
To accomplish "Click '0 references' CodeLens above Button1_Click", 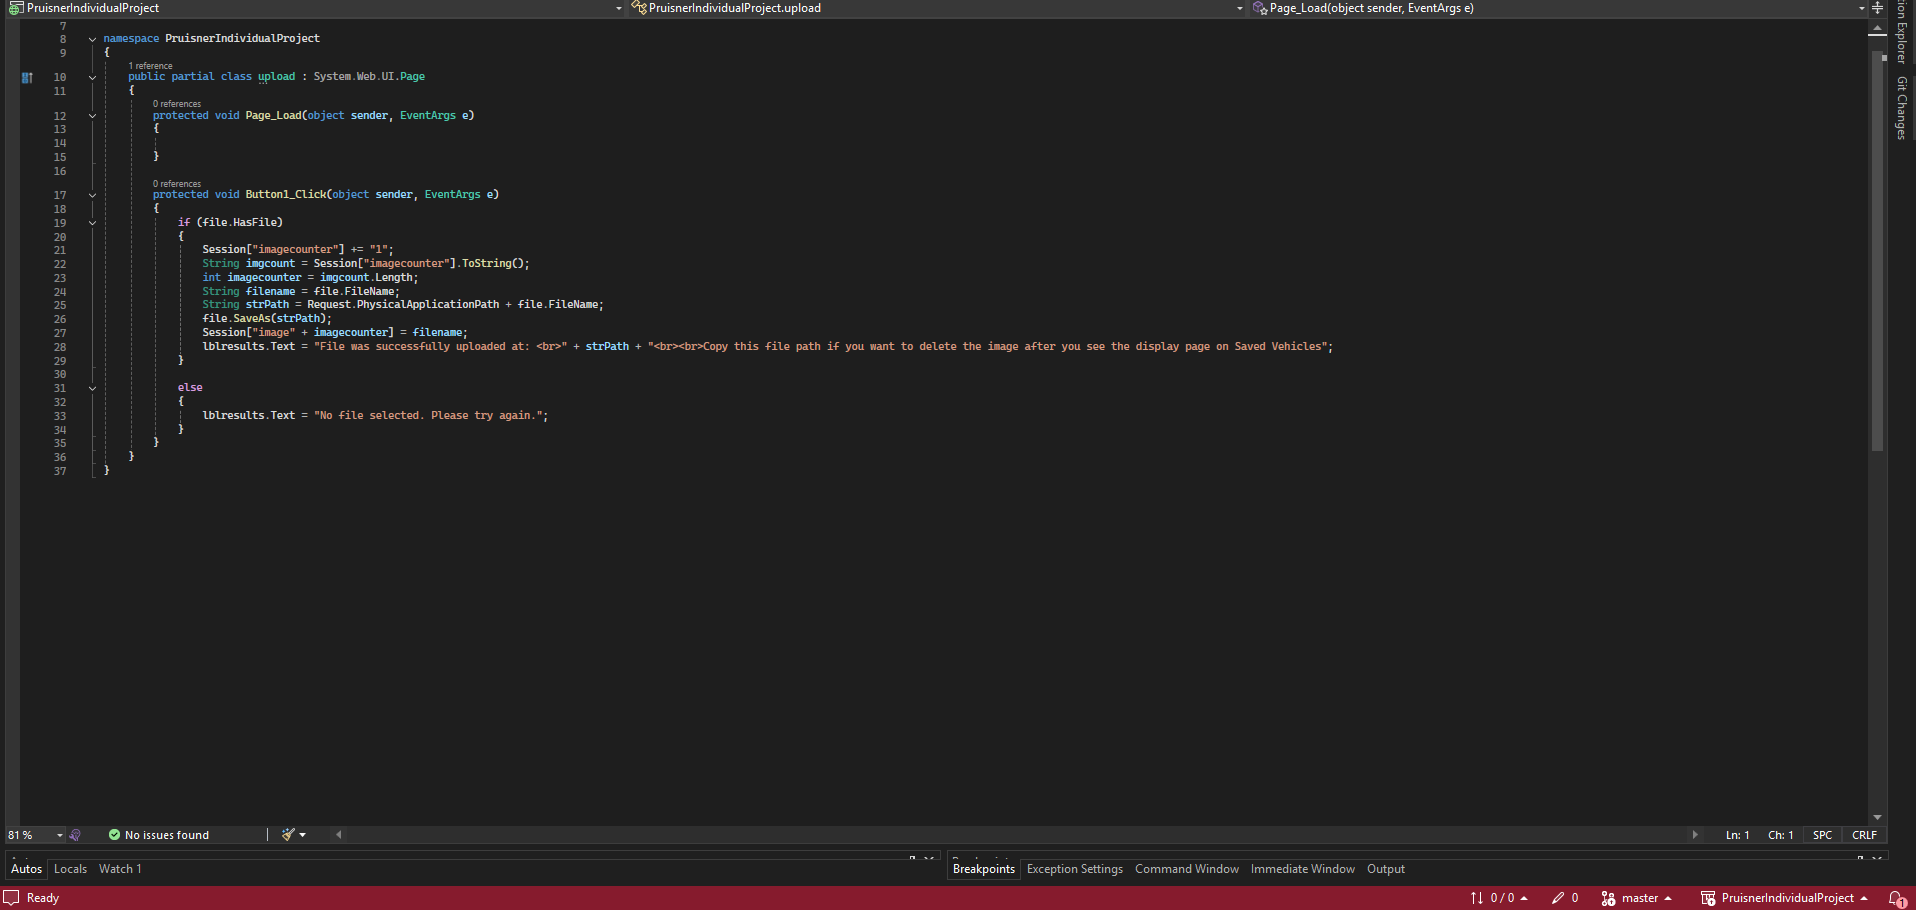I will [177, 184].
